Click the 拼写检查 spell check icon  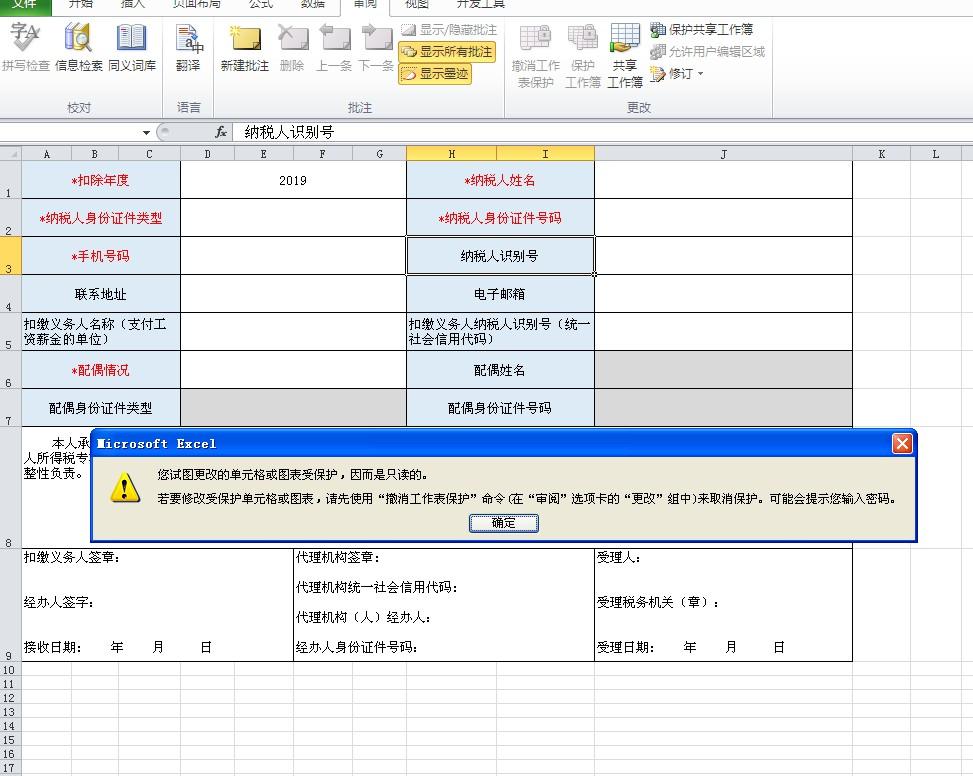(x=25, y=47)
